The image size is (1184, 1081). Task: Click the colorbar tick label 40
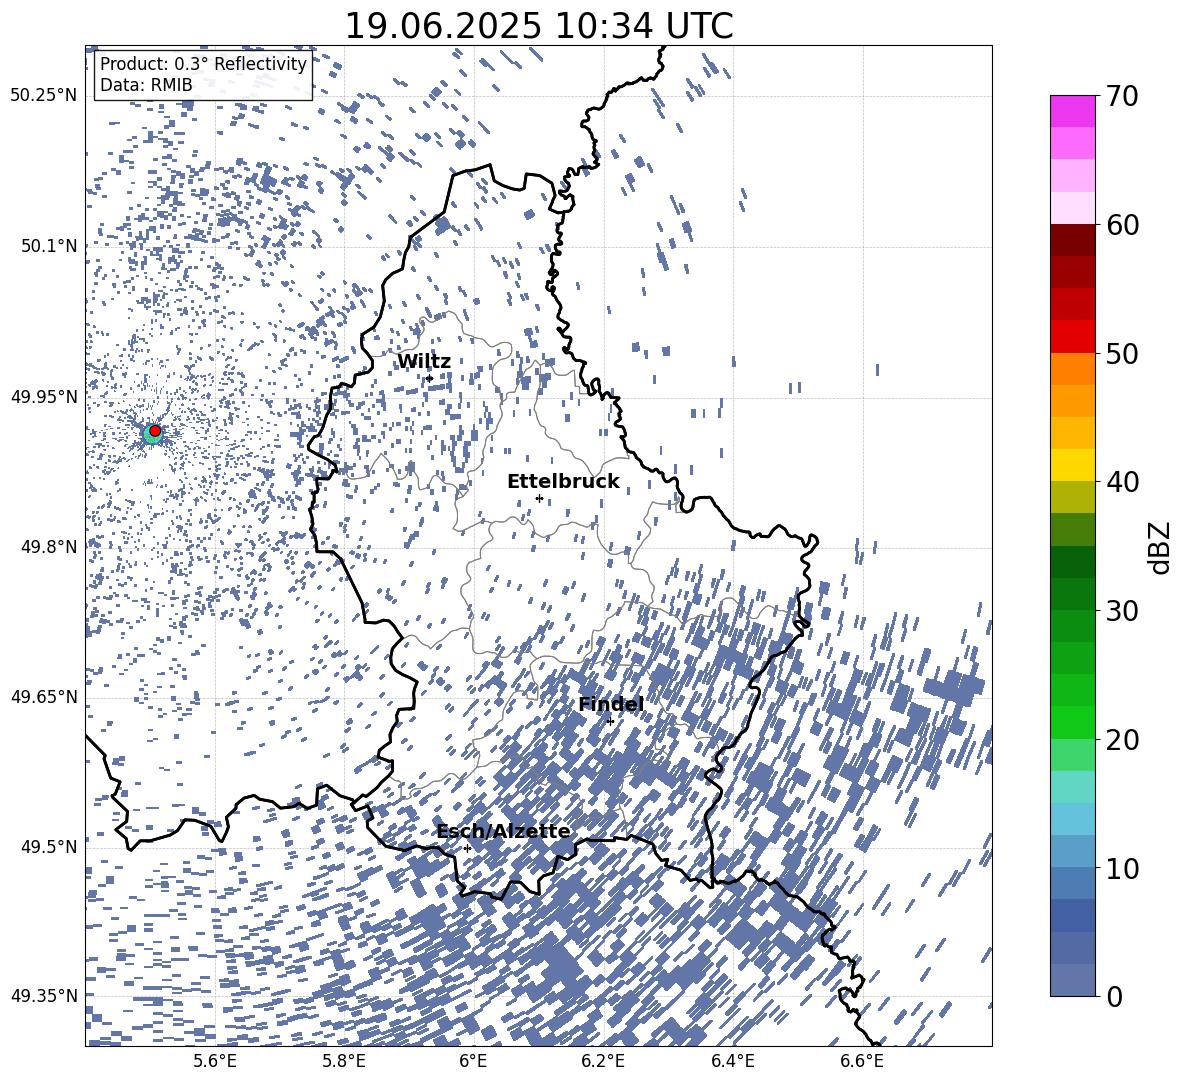tap(1122, 482)
